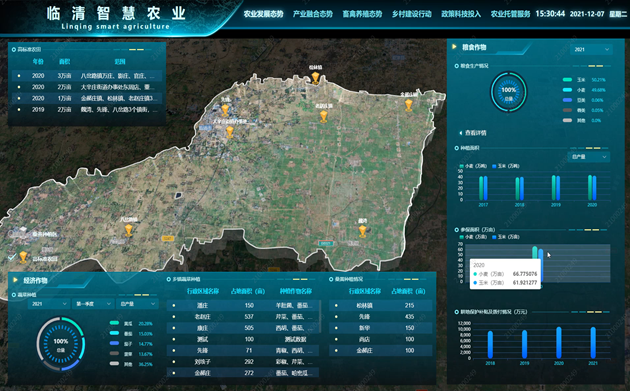Switch to the 农业发展态势 tab

[x=263, y=14]
